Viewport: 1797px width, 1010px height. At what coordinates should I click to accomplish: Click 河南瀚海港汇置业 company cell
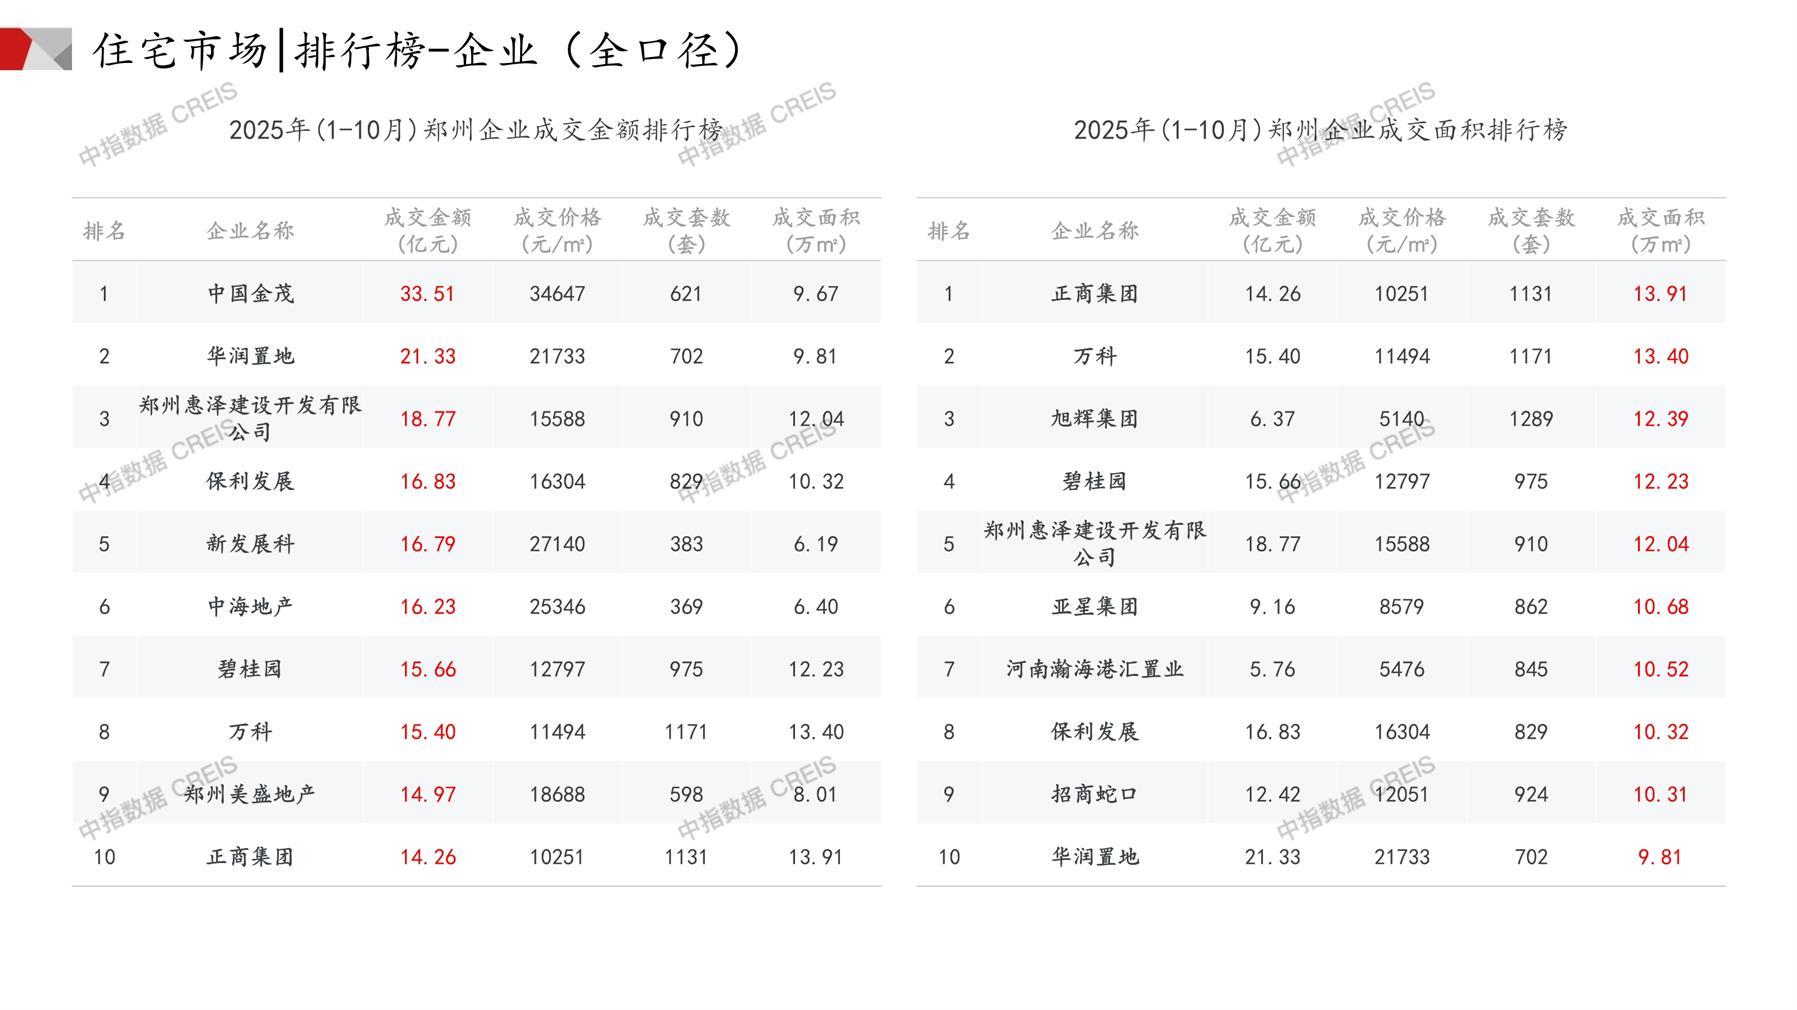click(x=1094, y=669)
